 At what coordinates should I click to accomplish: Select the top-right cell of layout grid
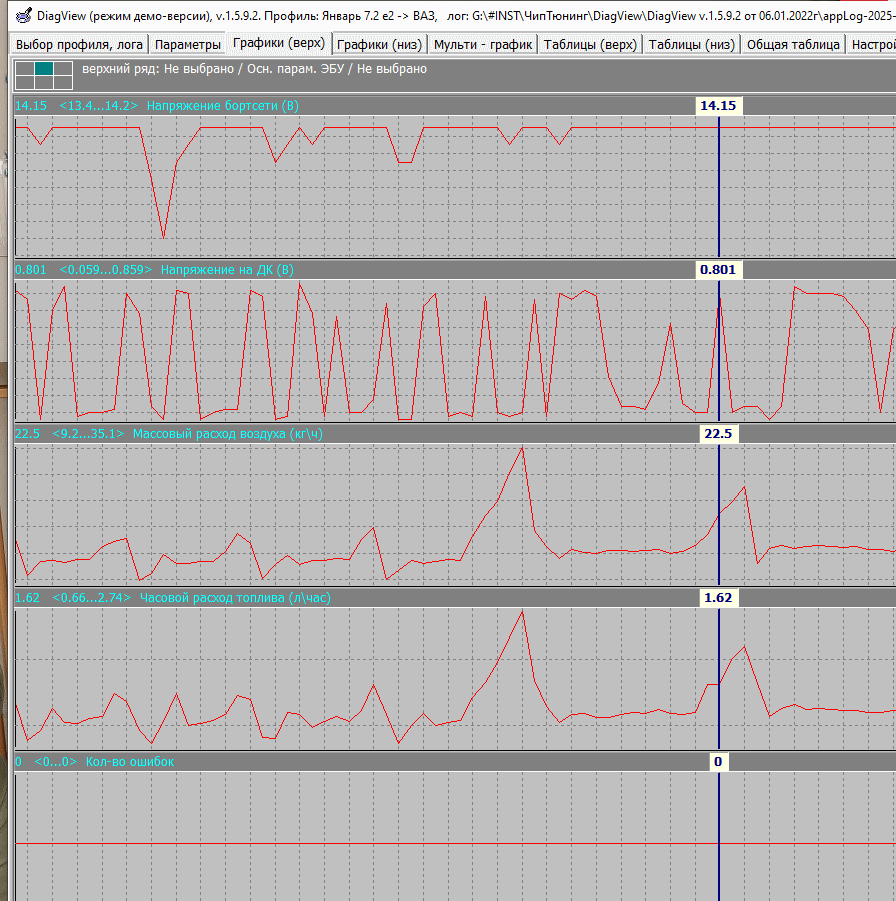[63, 69]
